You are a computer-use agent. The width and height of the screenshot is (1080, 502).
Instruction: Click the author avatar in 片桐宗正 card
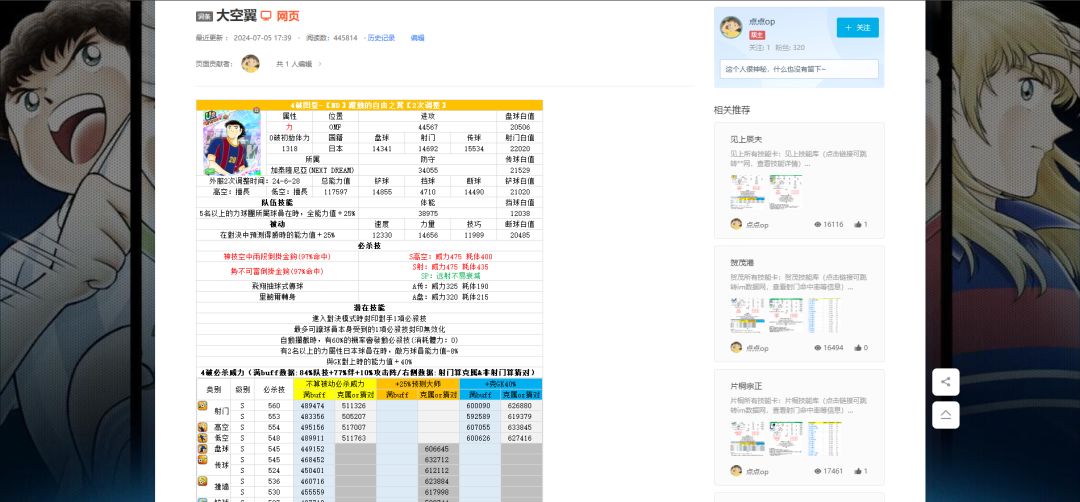(736, 471)
